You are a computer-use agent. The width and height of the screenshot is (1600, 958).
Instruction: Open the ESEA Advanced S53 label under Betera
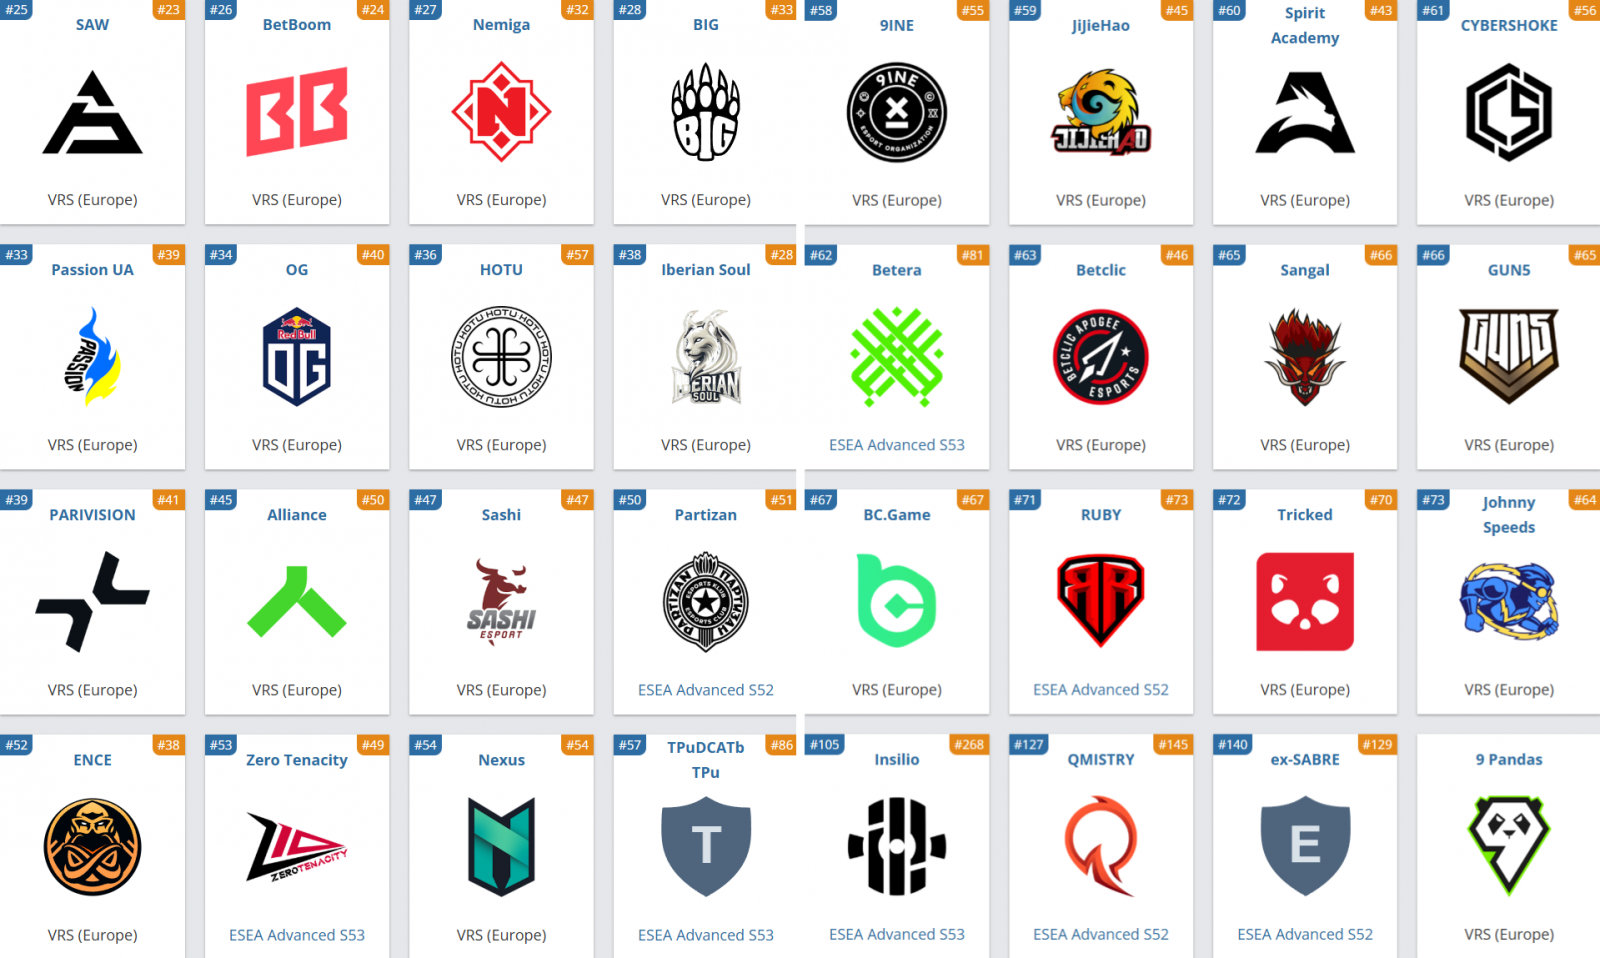pyautogui.click(x=897, y=445)
